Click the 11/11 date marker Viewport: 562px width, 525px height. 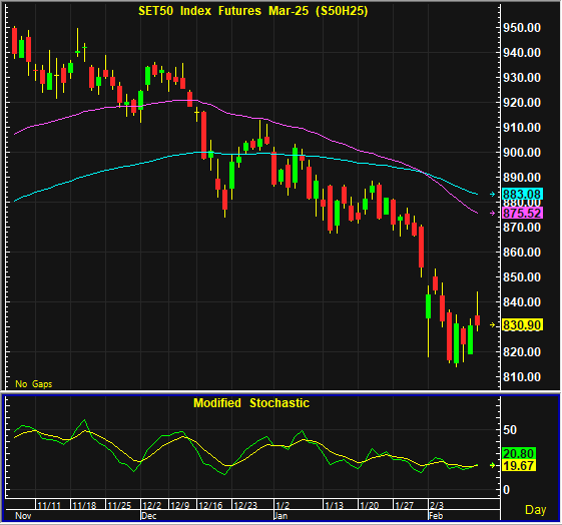pyautogui.click(x=49, y=505)
